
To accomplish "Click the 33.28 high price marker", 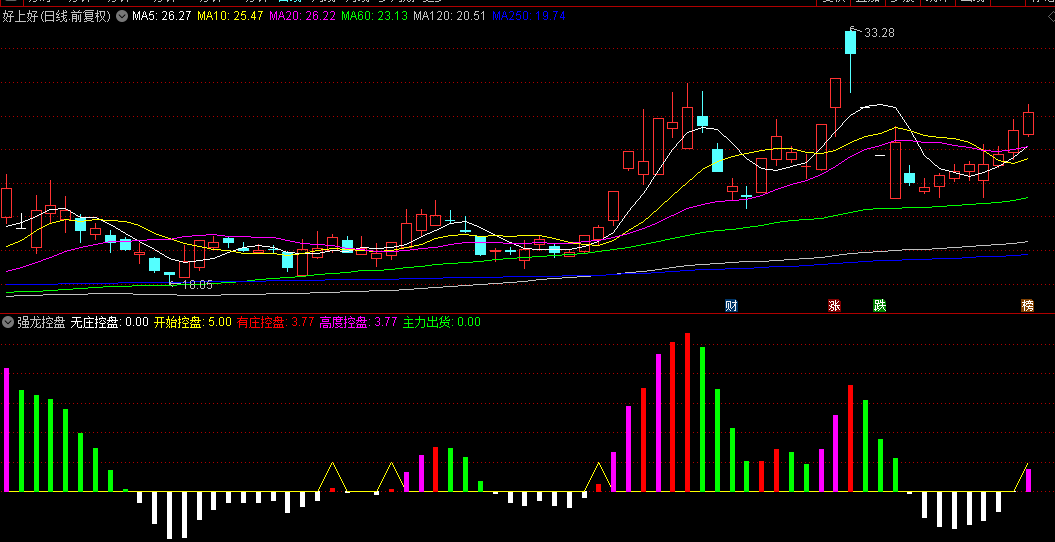I will (879, 32).
